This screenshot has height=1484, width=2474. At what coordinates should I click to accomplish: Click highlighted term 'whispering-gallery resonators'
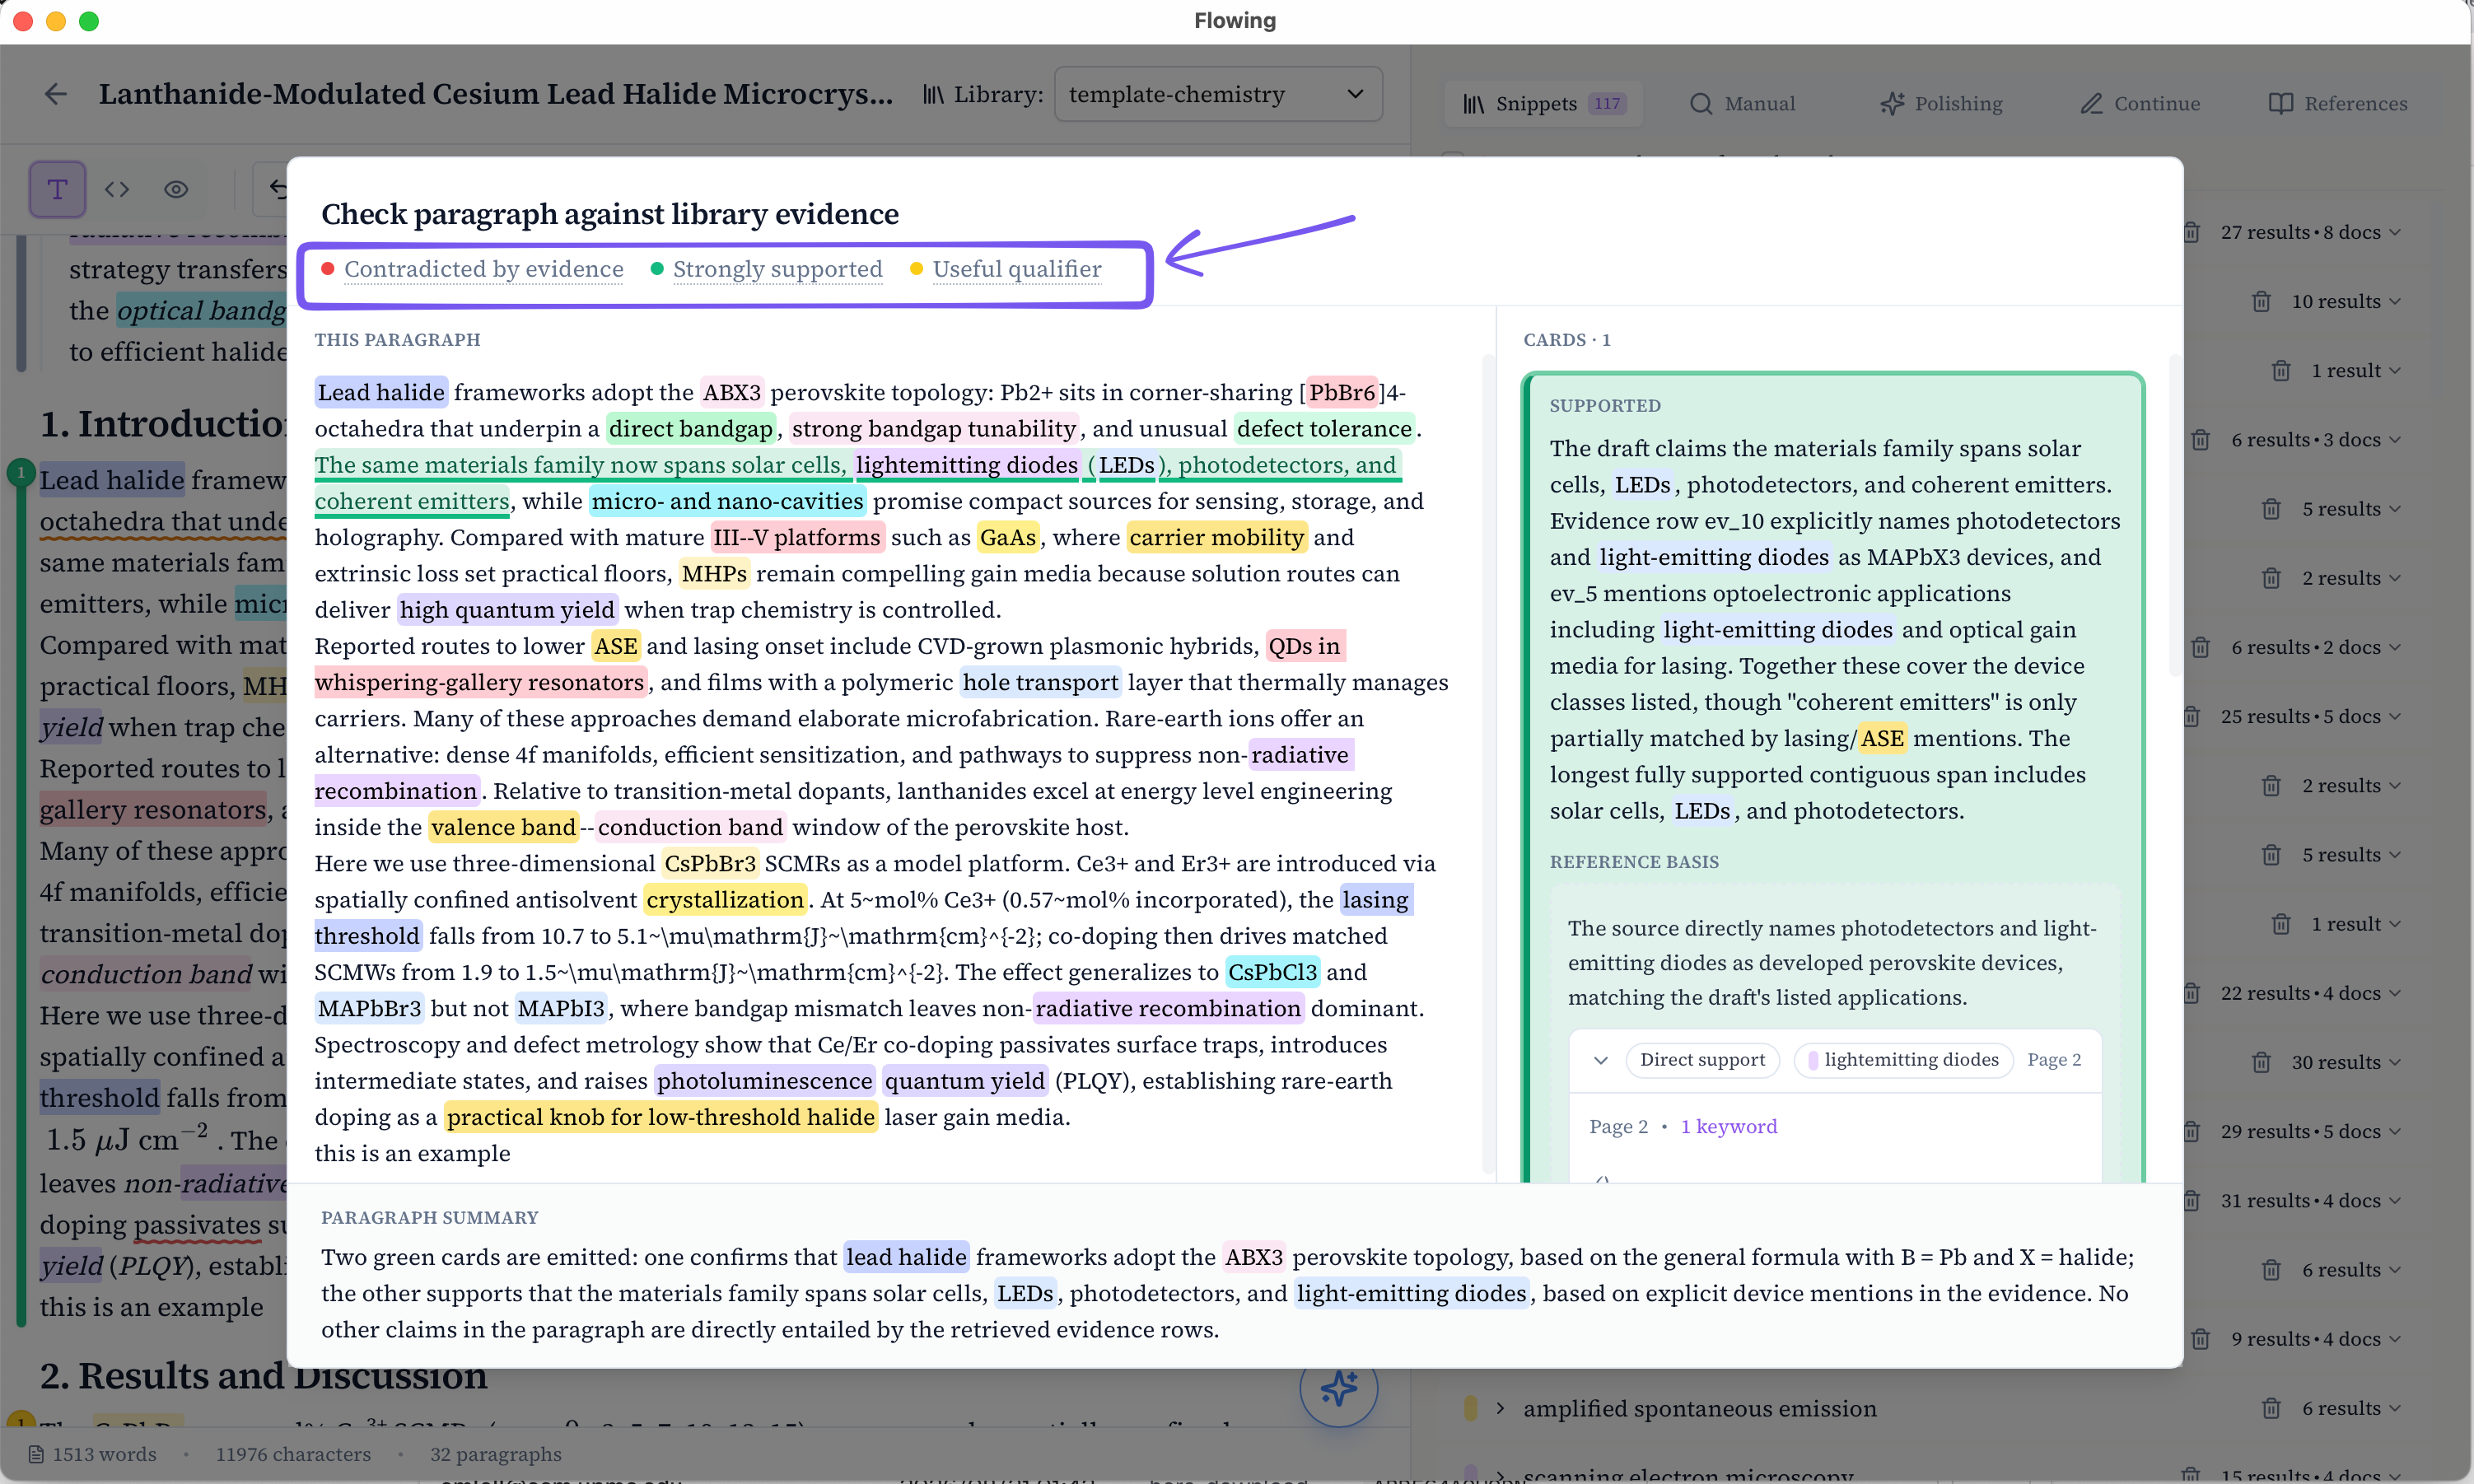(479, 682)
